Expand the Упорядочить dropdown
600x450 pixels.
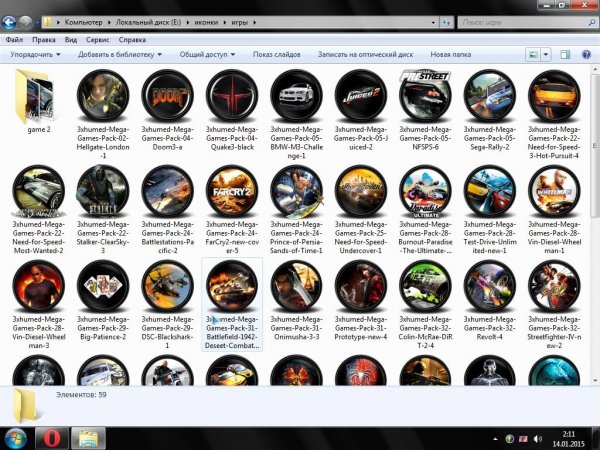click(35, 55)
